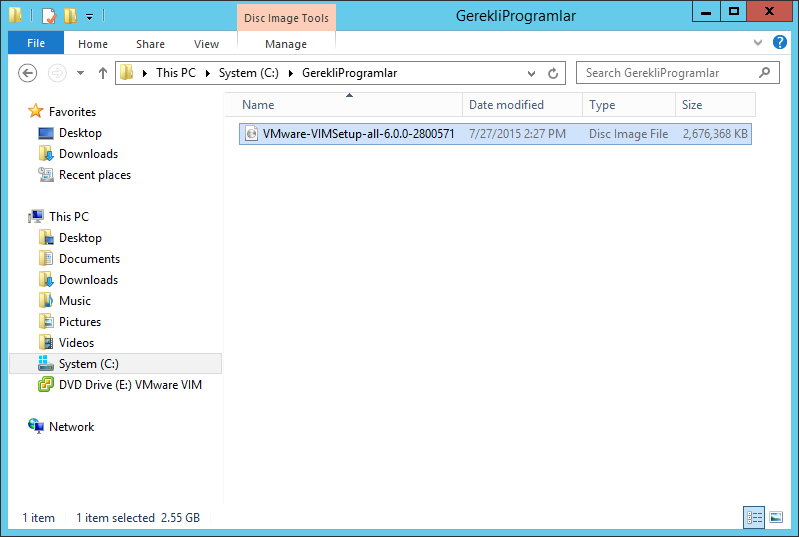Sort files by the Name column header

pyautogui.click(x=344, y=104)
